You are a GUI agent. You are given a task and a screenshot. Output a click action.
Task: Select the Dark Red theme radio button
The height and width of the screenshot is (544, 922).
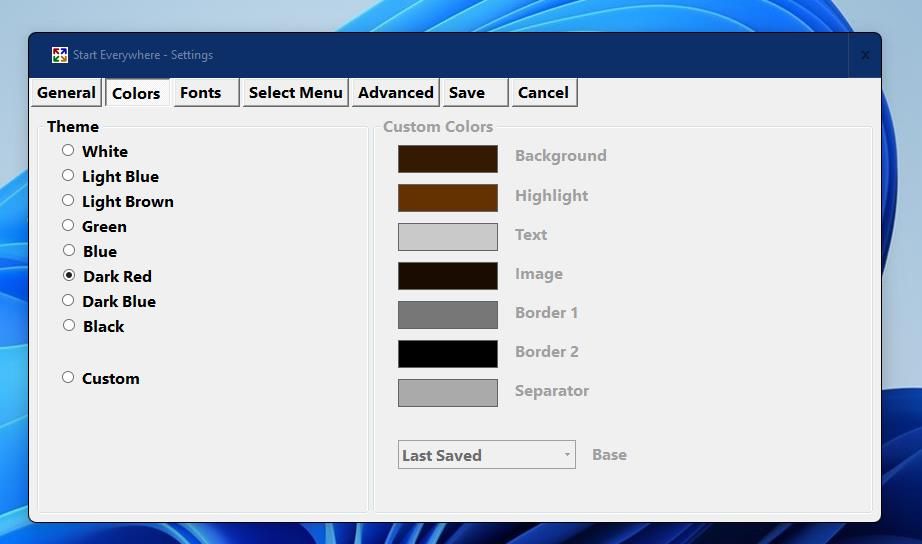pos(69,275)
